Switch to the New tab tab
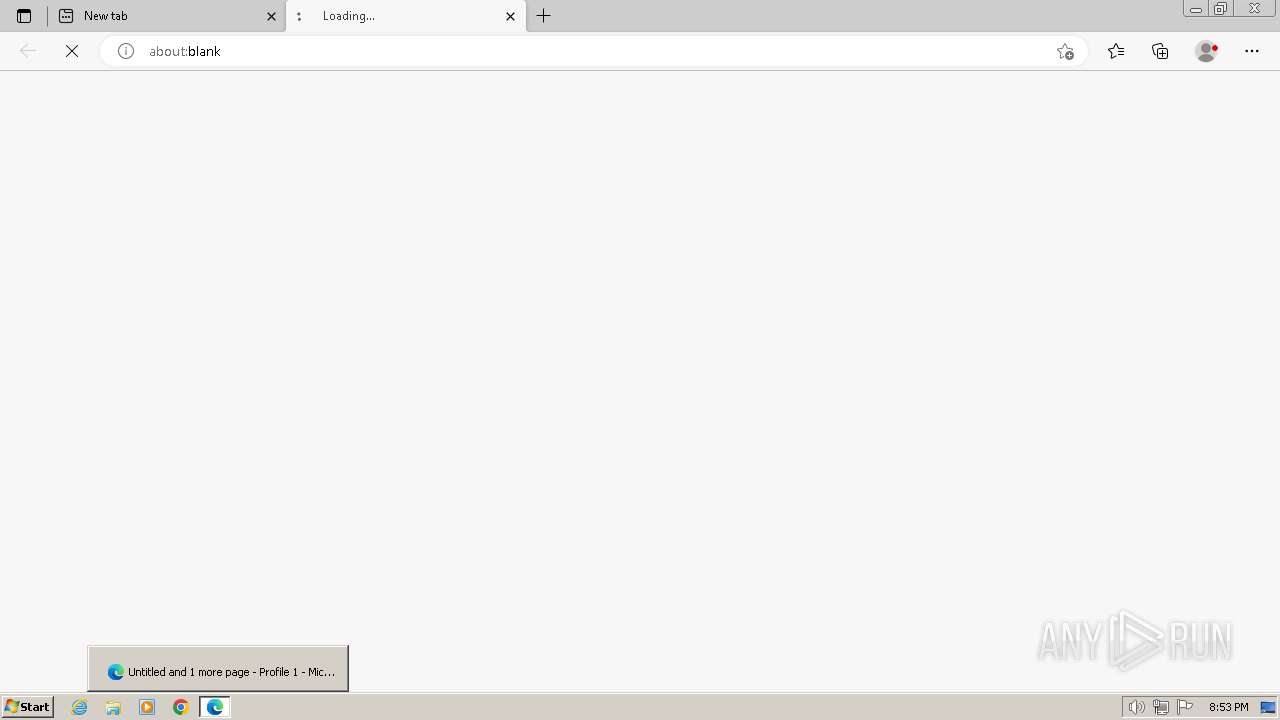 [166, 16]
